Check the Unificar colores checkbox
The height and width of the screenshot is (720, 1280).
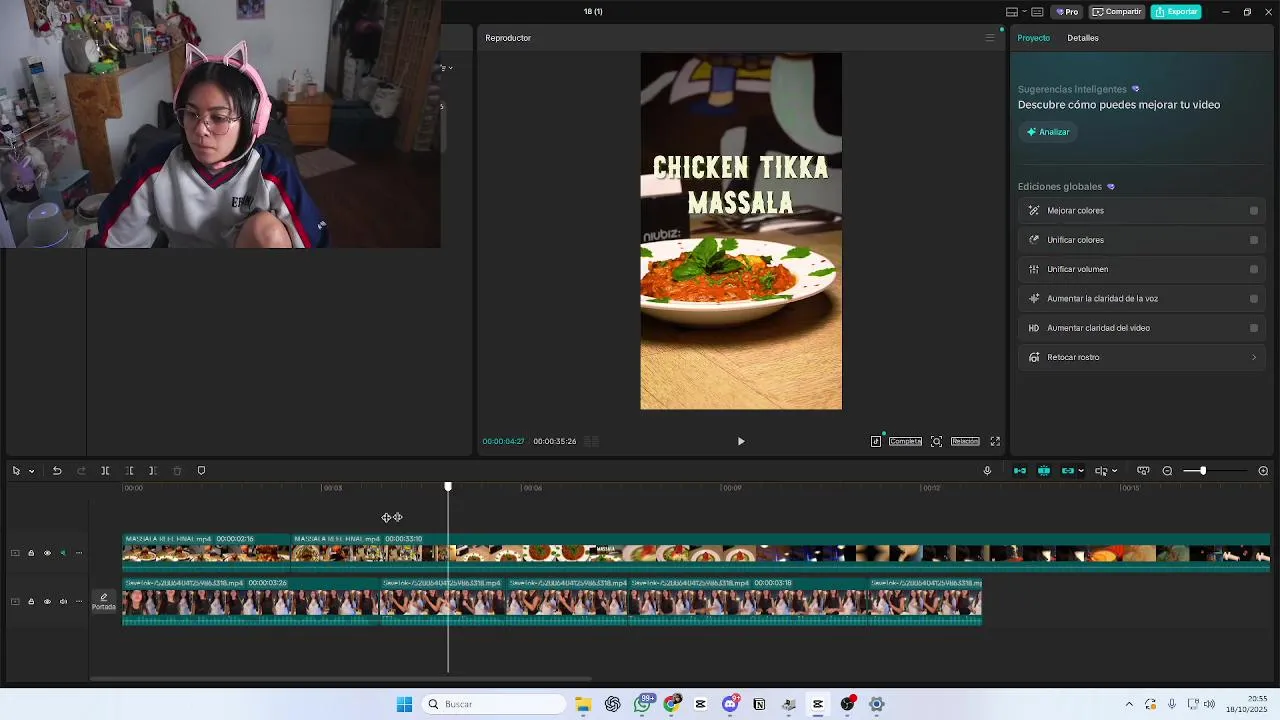[x=1254, y=240]
